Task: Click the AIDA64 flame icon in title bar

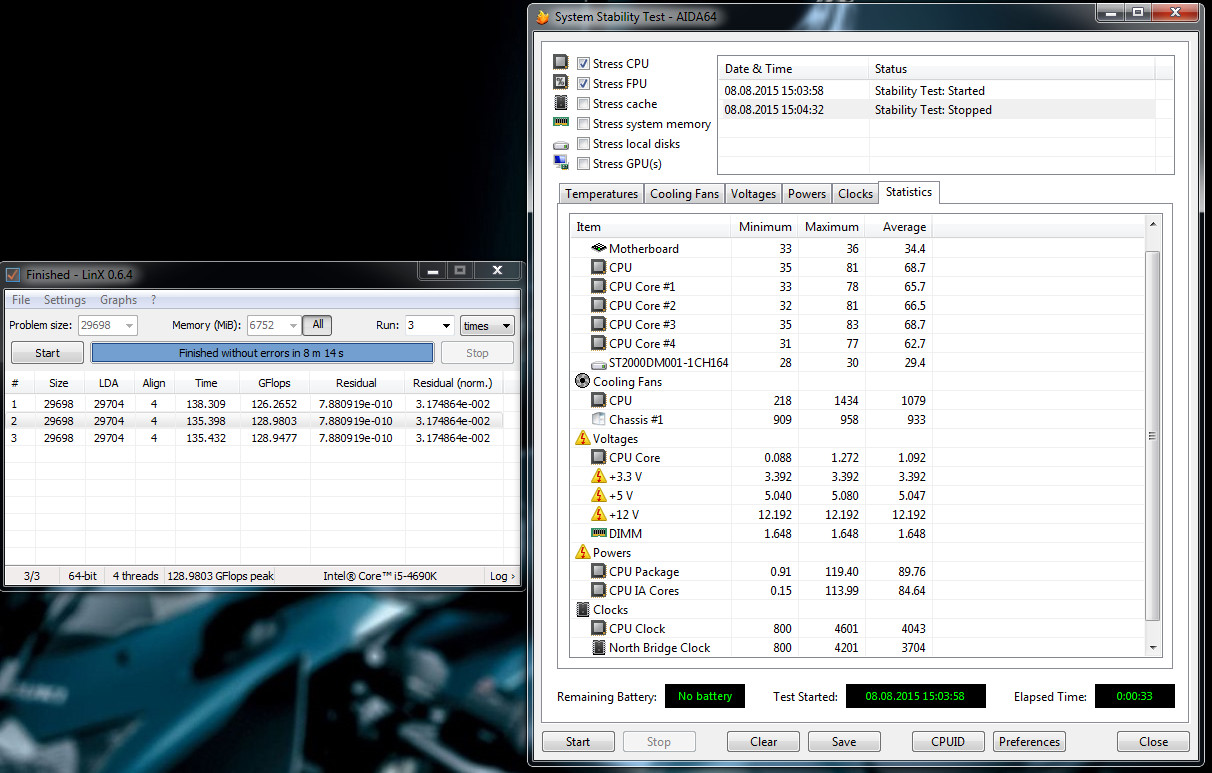Action: pos(542,16)
